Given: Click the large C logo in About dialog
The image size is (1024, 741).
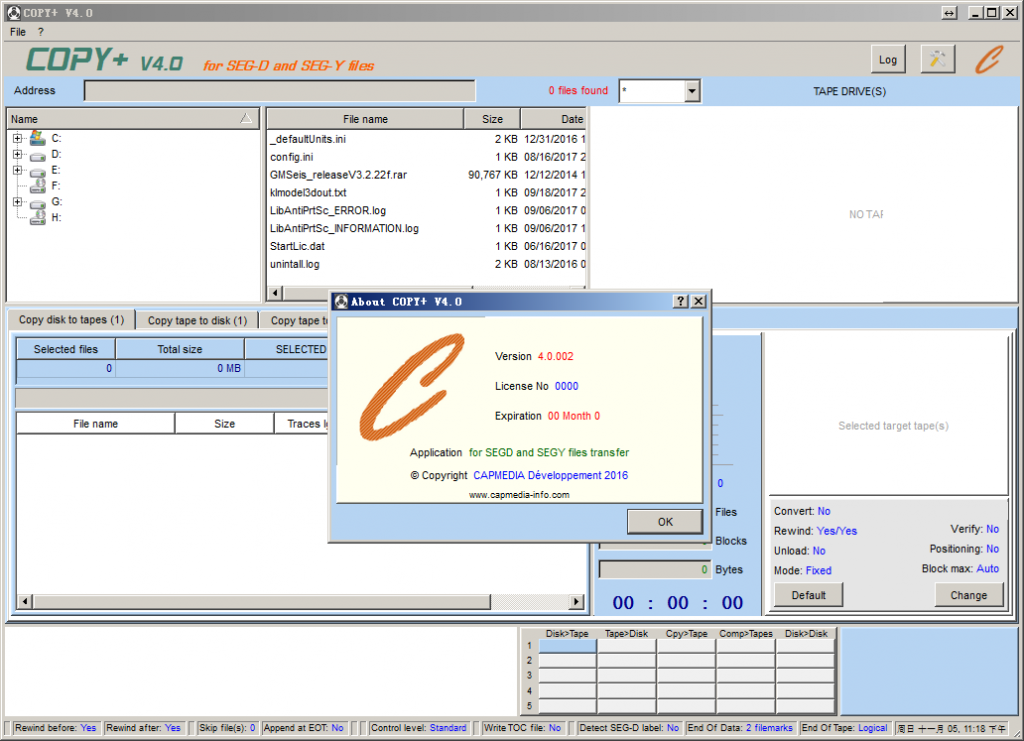Looking at the screenshot, I should (411, 386).
